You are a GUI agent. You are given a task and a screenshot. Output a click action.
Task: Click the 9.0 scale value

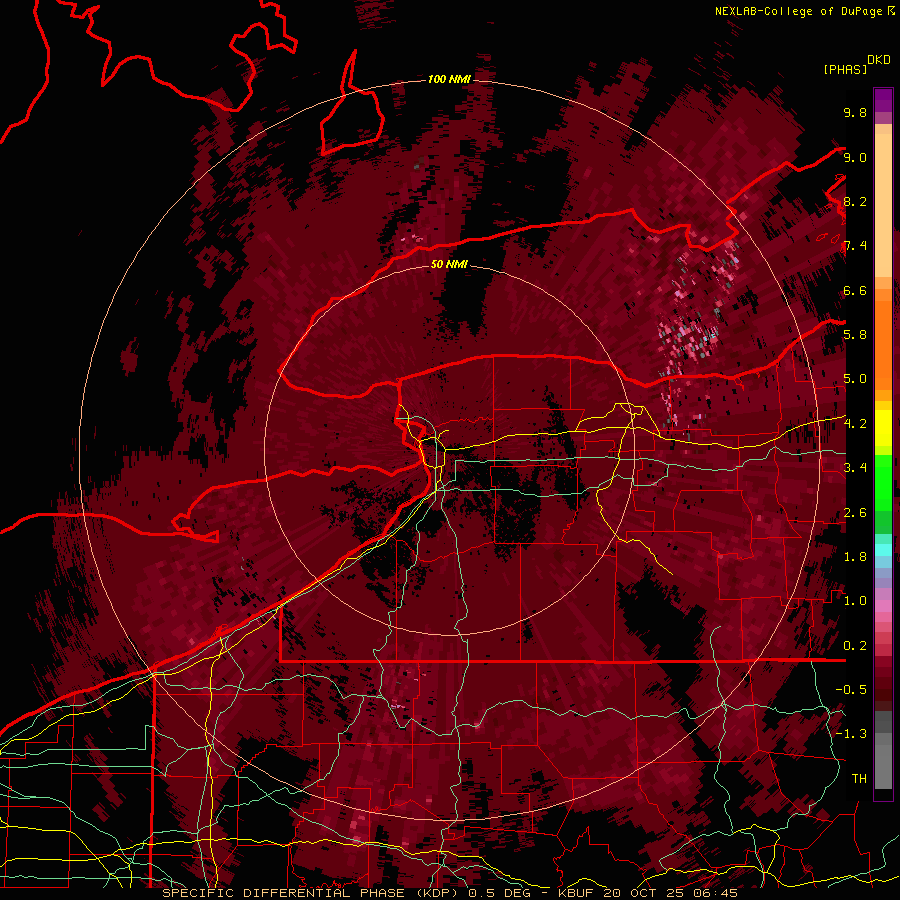(x=855, y=157)
